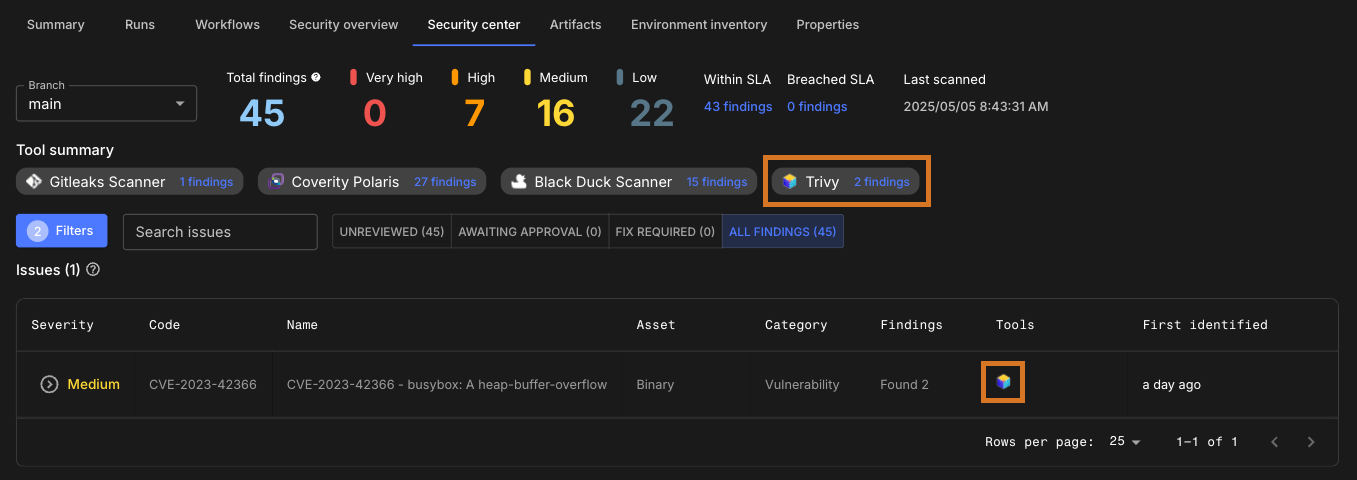
Task: Click the Last scanned timestamp
Action: point(976,106)
